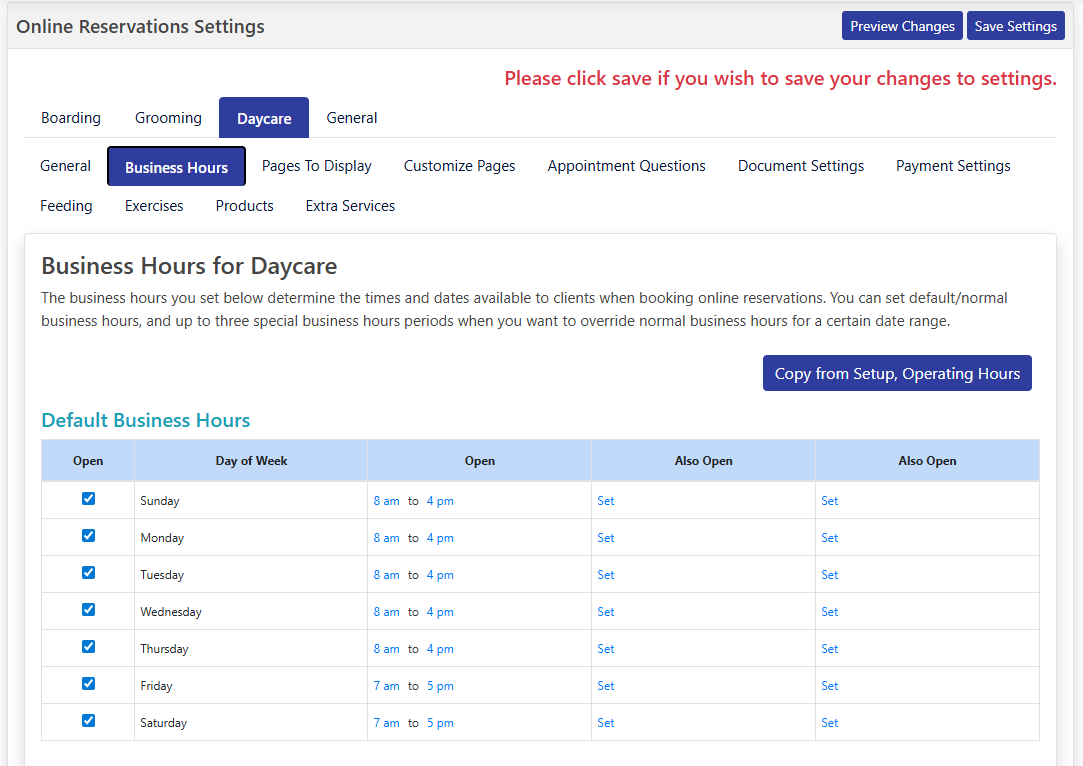Switch to the Exercises sub-tab
This screenshot has width=1083, height=766.
tap(154, 207)
